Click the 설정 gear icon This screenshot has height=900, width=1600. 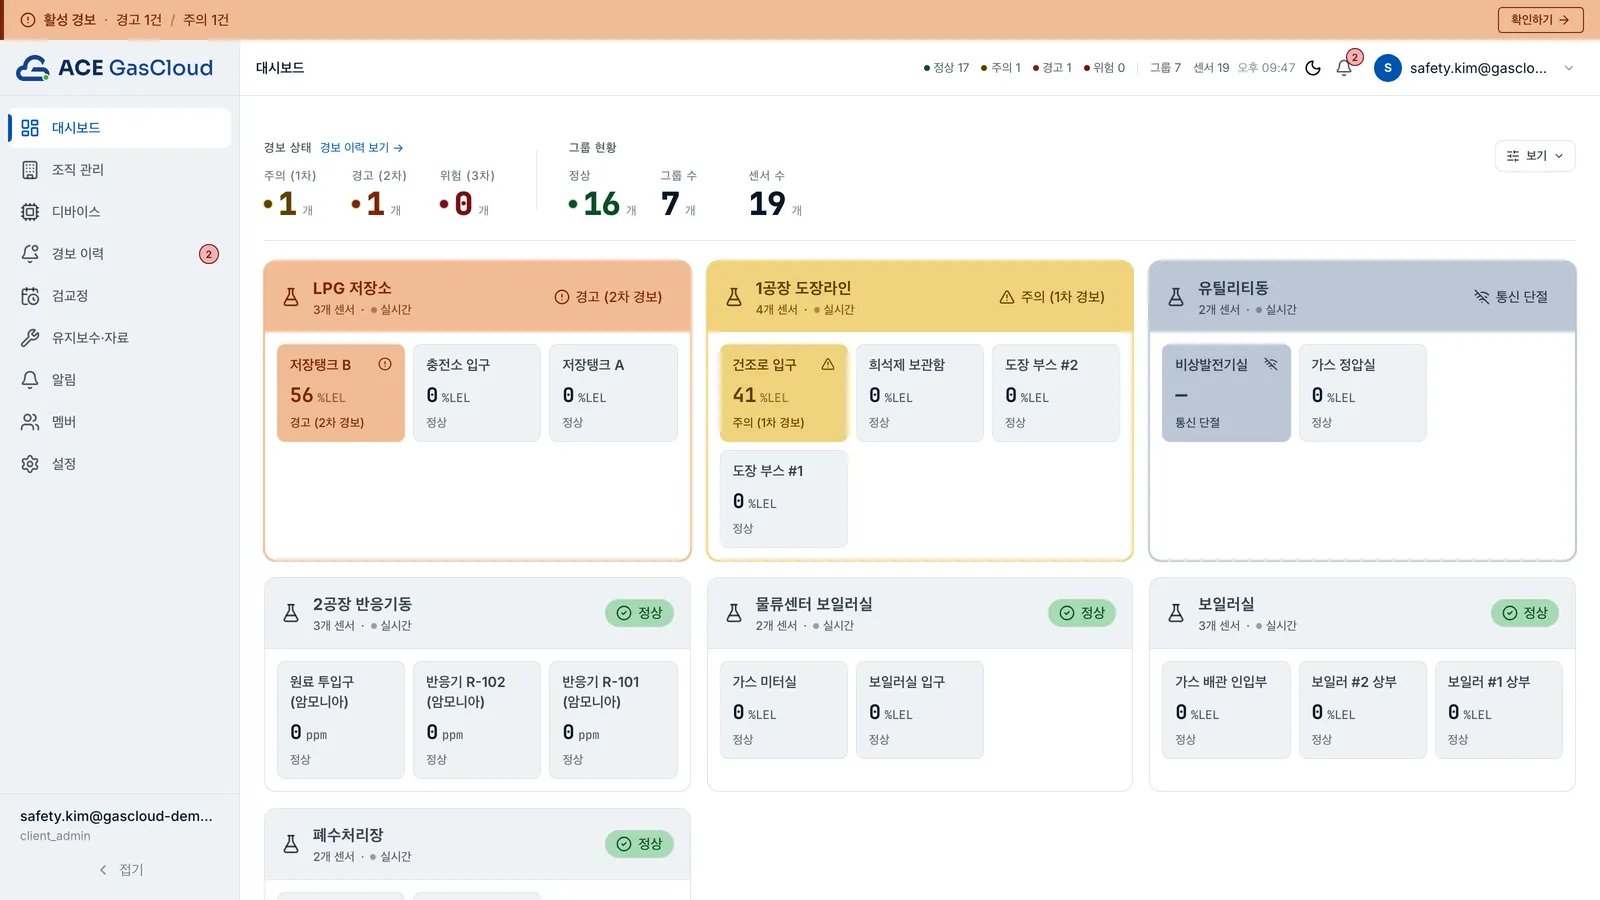[x=30, y=464]
